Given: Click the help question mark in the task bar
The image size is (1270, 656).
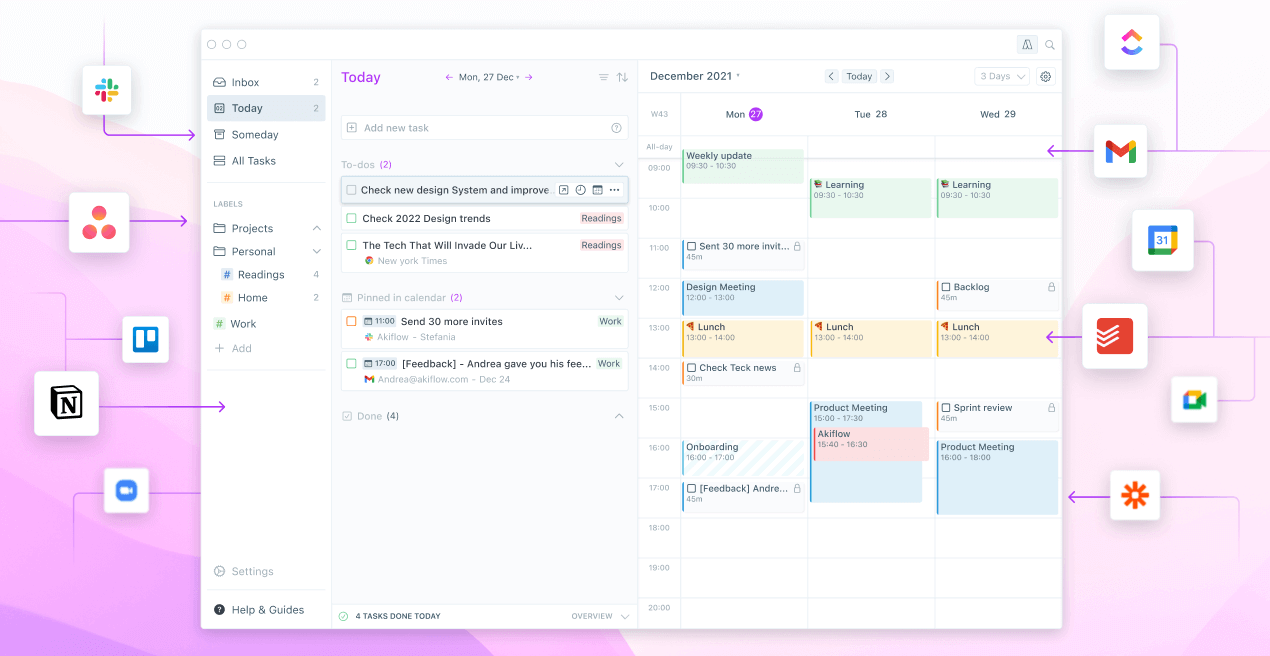Looking at the screenshot, I should coord(616,128).
